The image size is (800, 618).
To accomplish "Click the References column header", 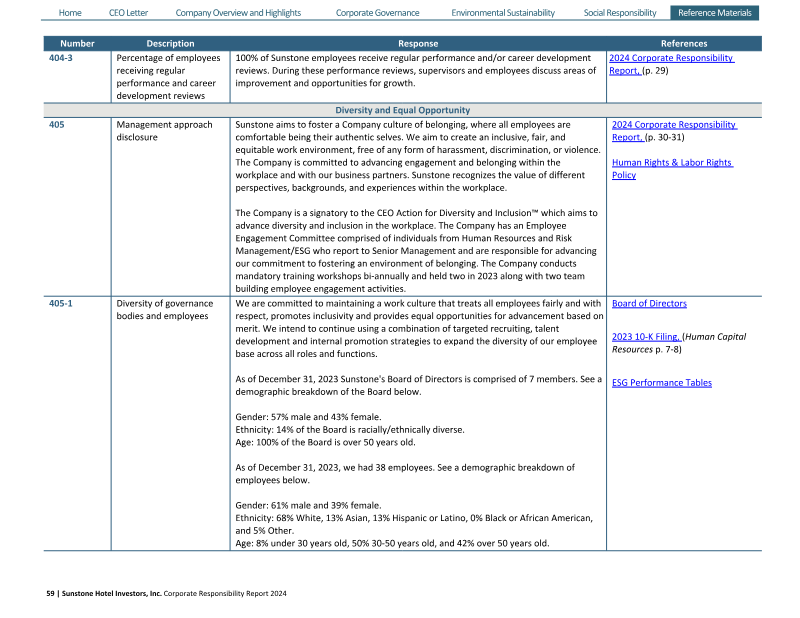I will [x=683, y=44].
